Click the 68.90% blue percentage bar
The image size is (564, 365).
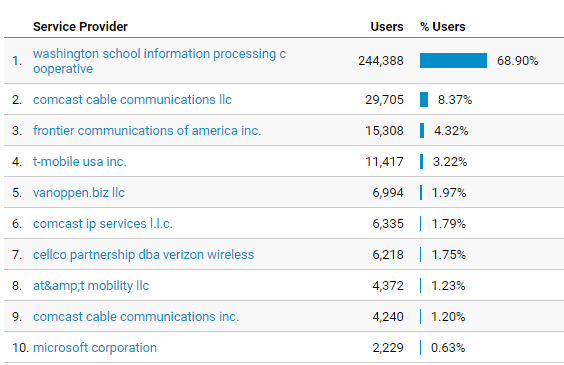click(453, 60)
